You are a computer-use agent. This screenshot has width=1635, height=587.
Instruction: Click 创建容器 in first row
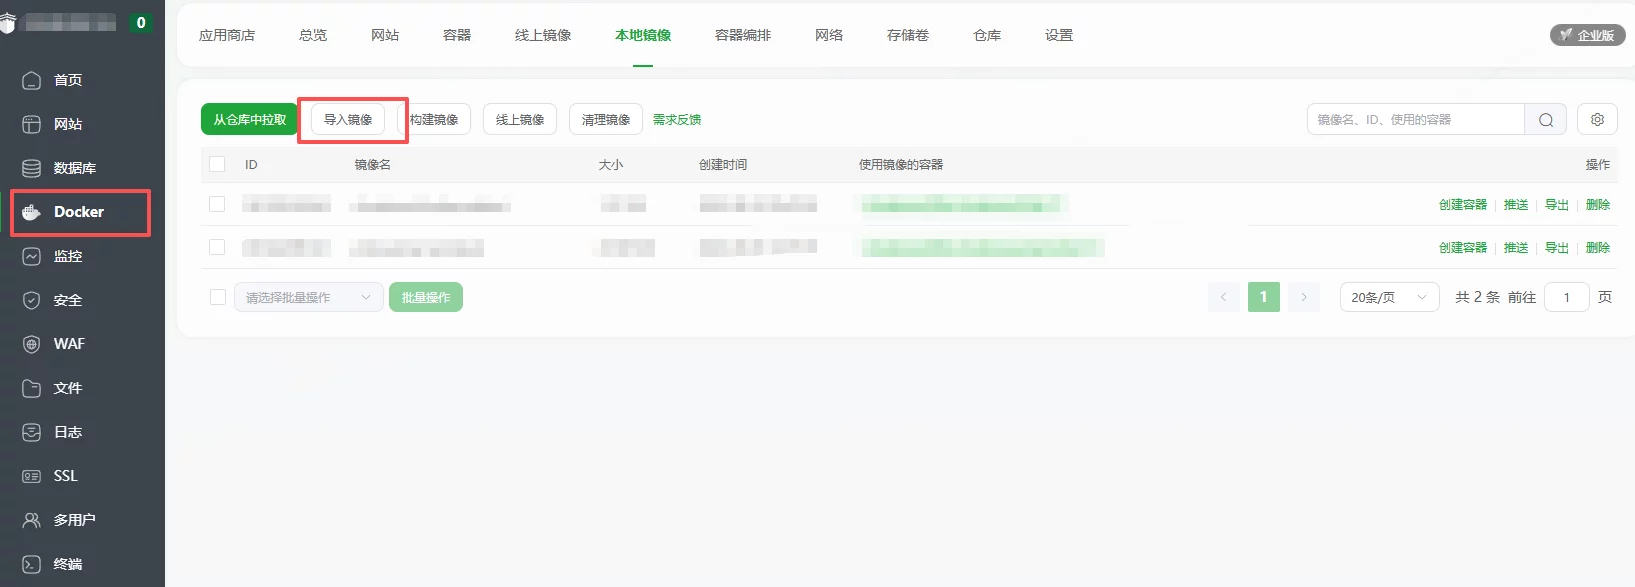pyautogui.click(x=1463, y=204)
